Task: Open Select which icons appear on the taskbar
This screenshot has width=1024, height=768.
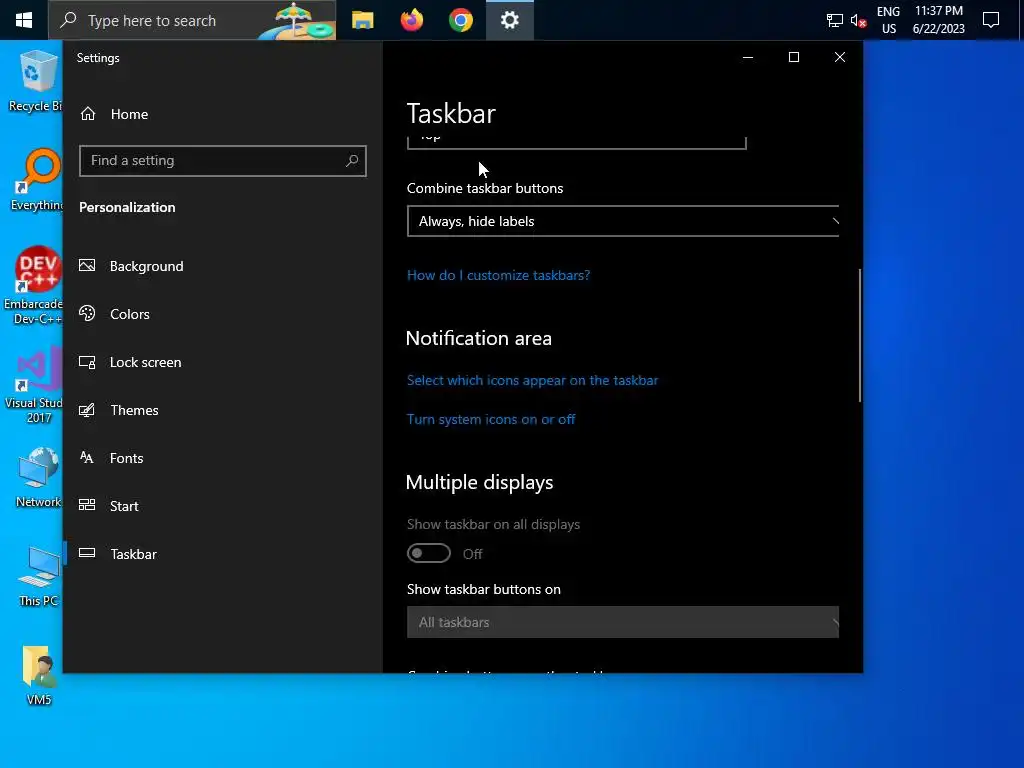Action: coord(532,381)
